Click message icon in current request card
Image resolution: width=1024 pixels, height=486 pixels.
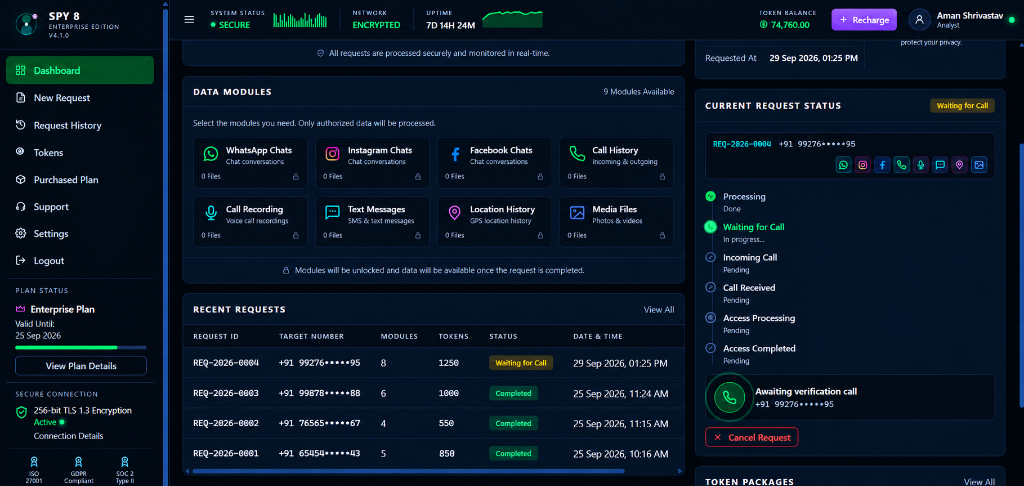940,165
